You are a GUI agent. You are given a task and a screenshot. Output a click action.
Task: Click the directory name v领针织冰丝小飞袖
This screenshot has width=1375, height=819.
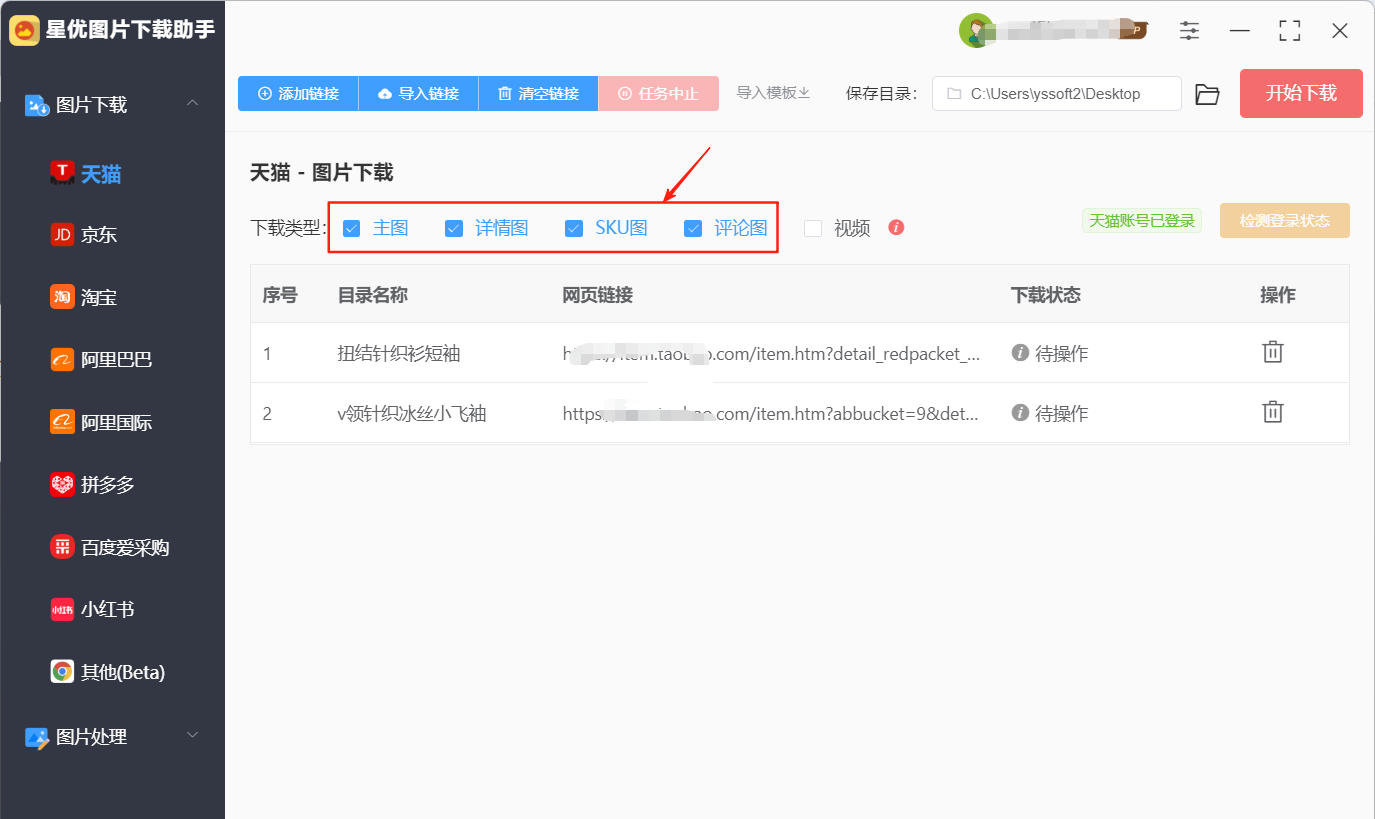[x=412, y=413]
